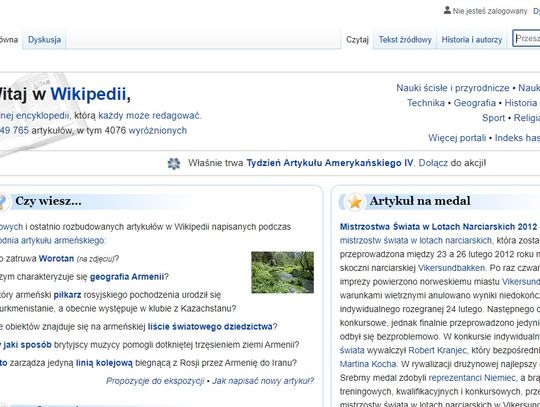Open the wyróżnionych articles link
Viewport: 540px width, 407px height.
(x=157, y=131)
